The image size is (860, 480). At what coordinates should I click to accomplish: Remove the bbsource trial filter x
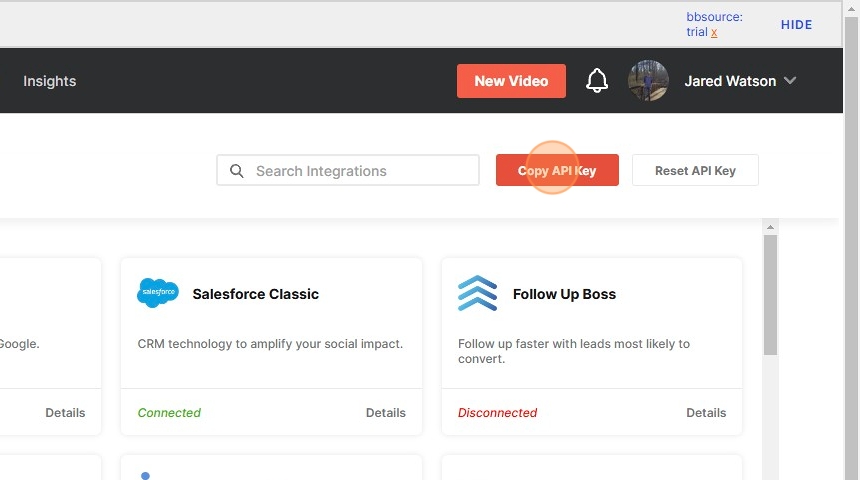point(714,32)
